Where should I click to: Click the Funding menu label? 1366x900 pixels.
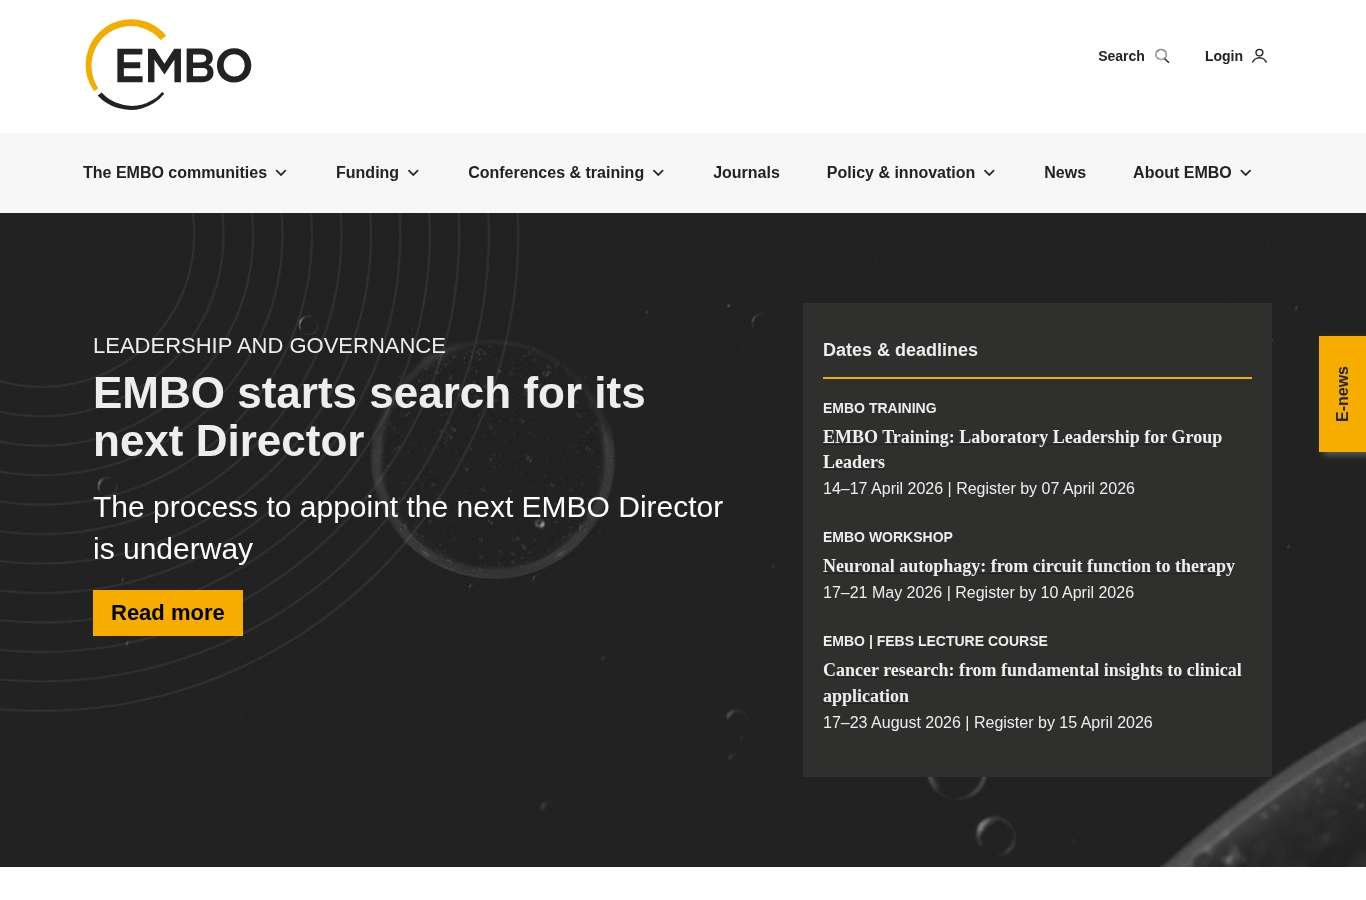pyautogui.click(x=367, y=173)
